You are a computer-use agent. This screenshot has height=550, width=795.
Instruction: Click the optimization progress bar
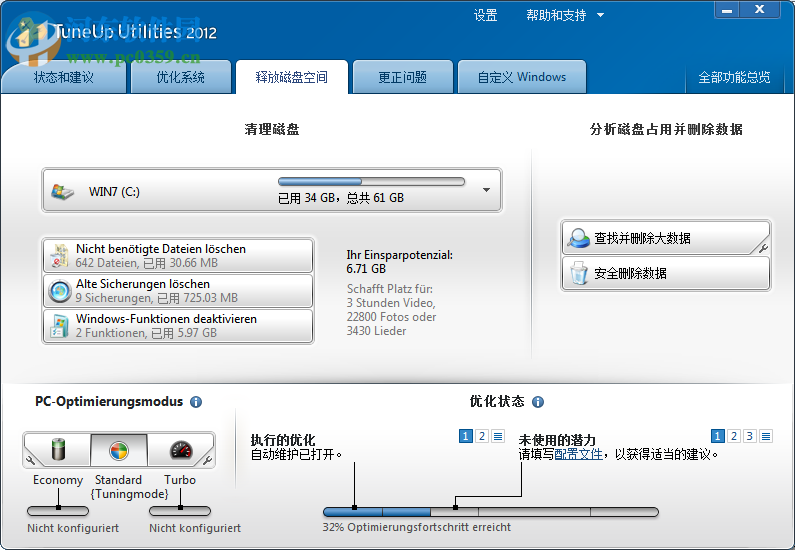click(491, 512)
